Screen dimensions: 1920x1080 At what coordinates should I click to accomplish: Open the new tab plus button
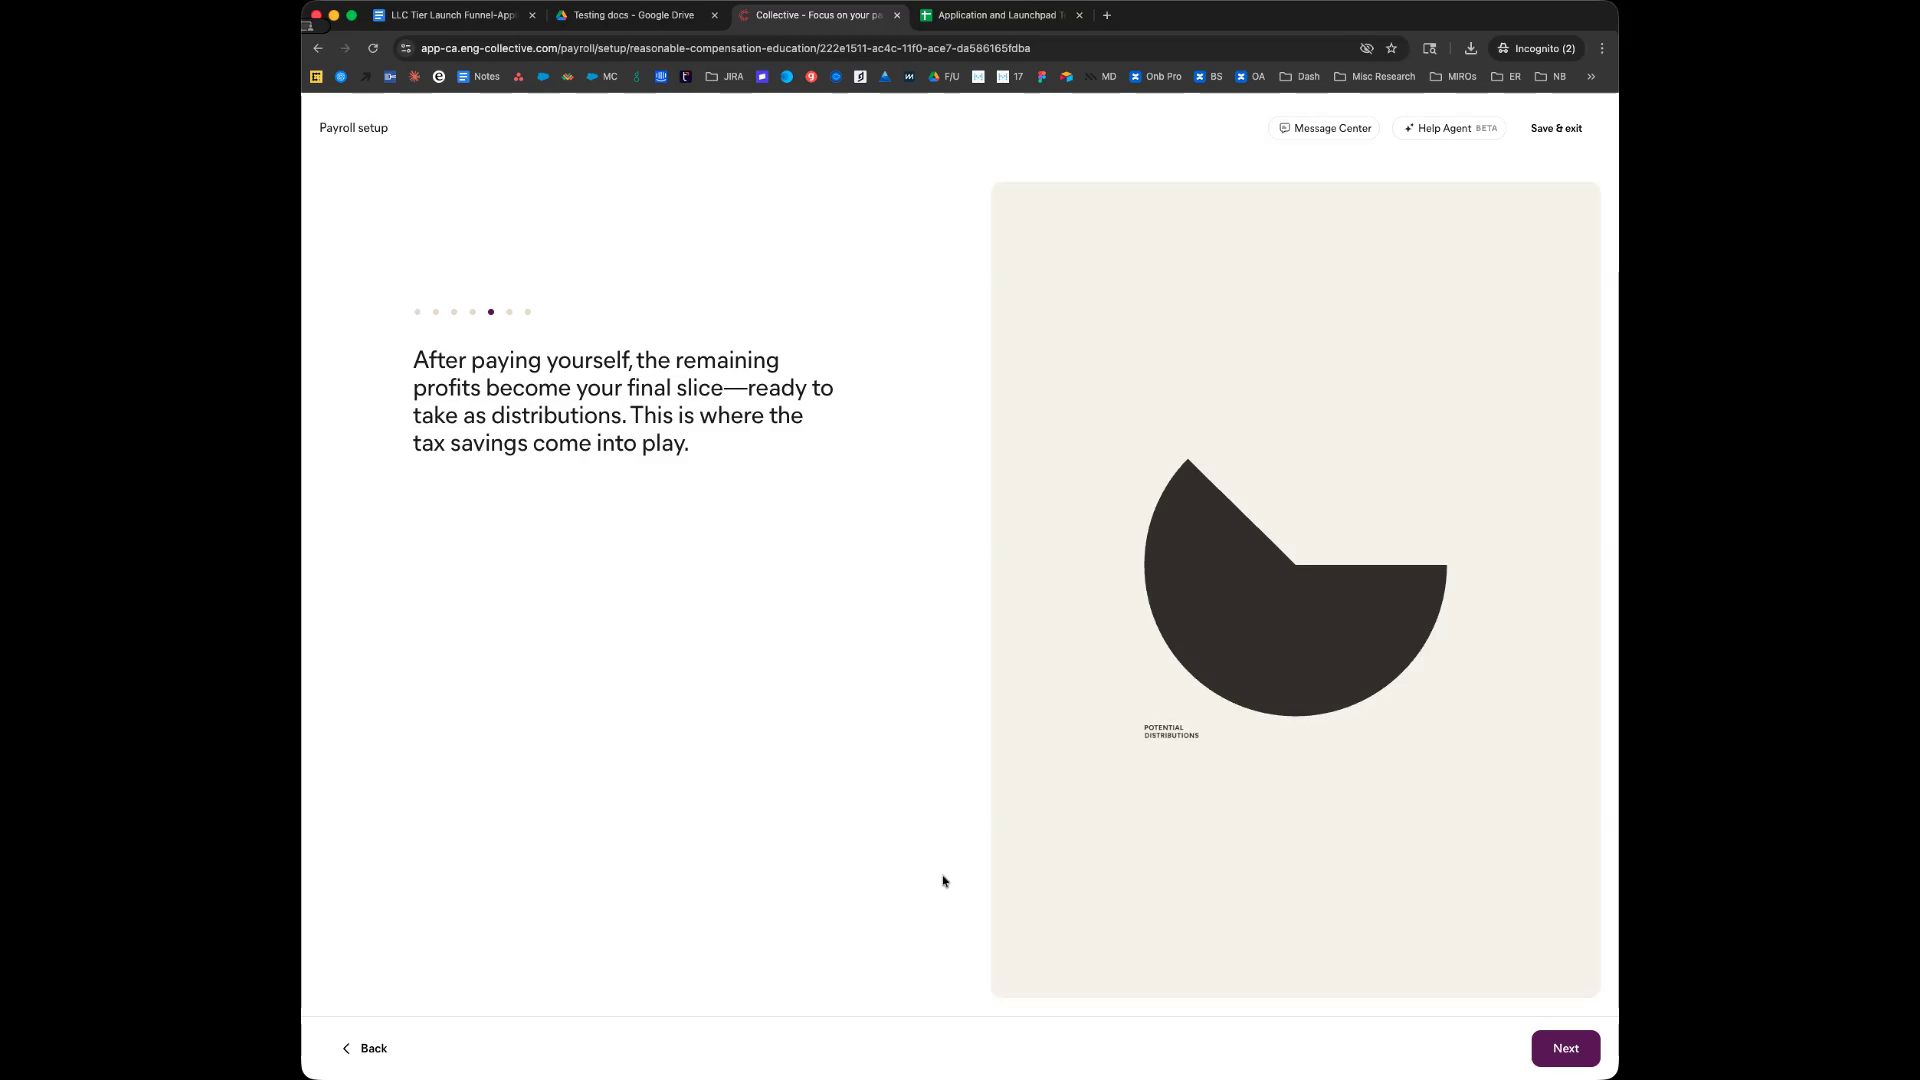pos(1107,15)
